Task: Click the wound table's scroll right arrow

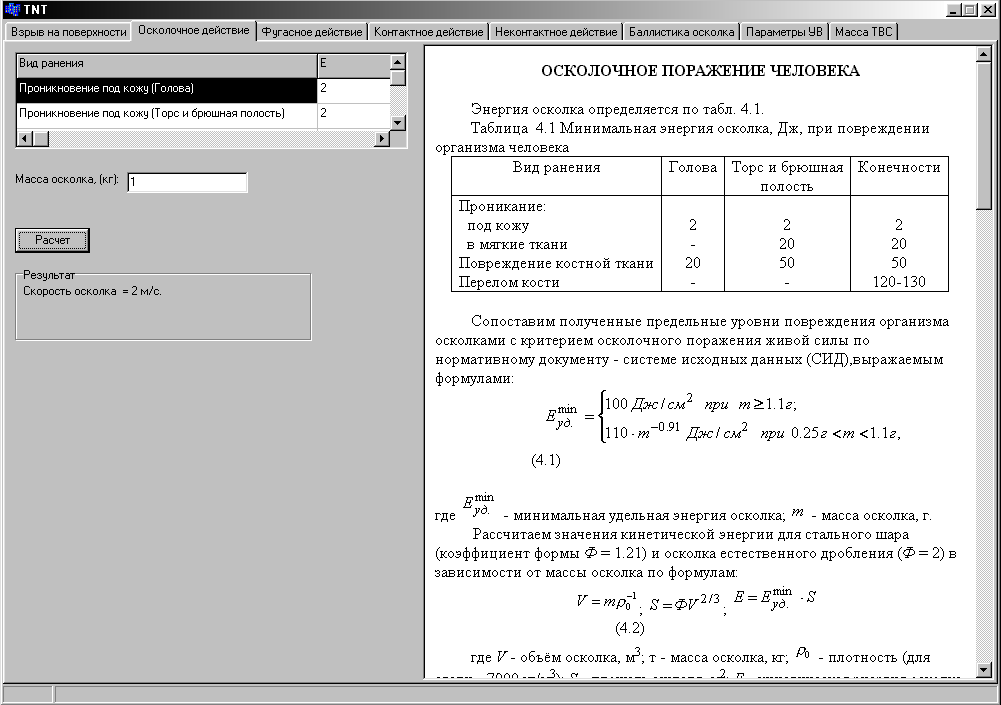Action: [x=382, y=138]
